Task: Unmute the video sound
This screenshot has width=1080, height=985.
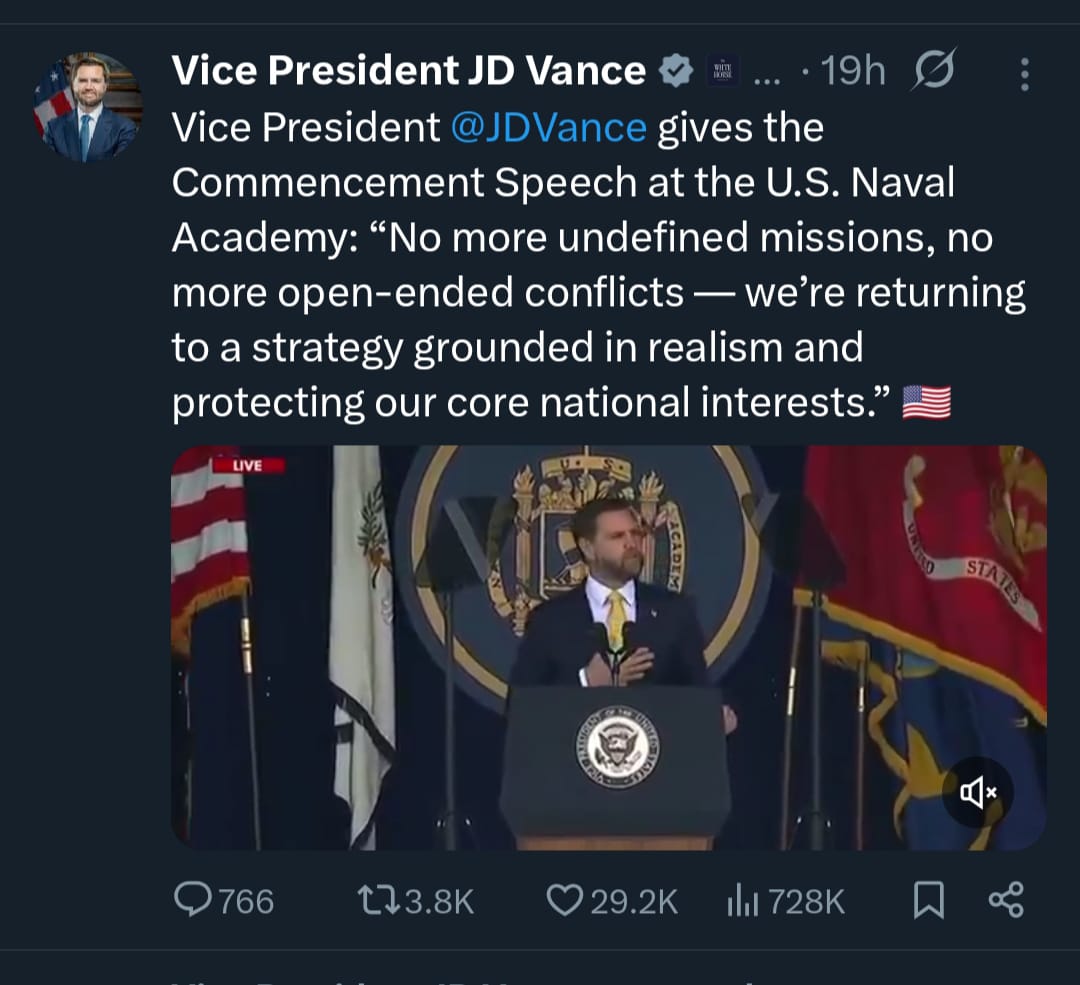Action: (977, 792)
